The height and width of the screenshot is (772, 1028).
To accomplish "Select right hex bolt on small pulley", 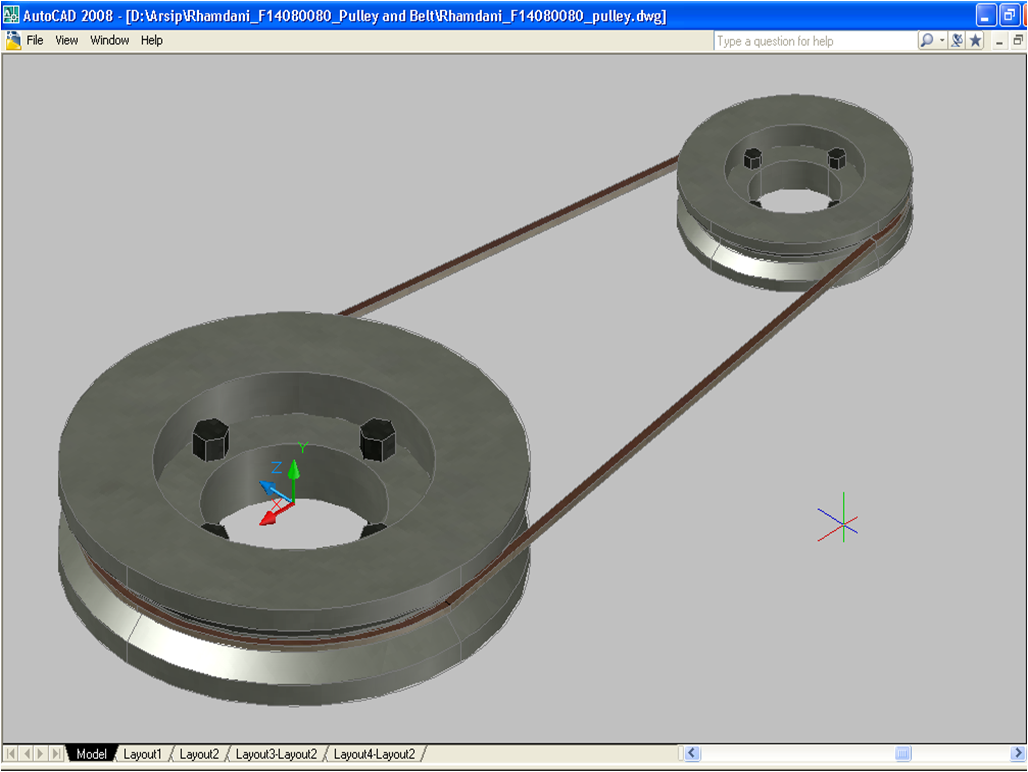I will click(x=836, y=158).
